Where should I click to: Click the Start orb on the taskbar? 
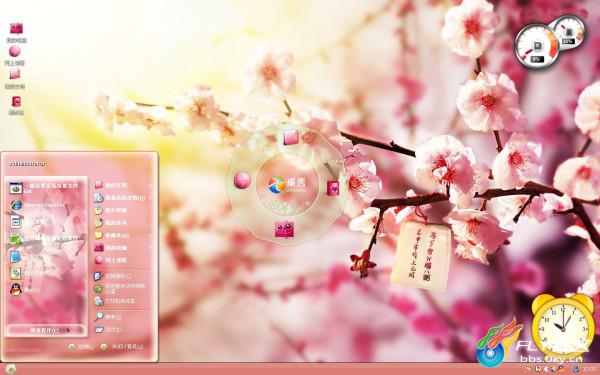pos(10,369)
